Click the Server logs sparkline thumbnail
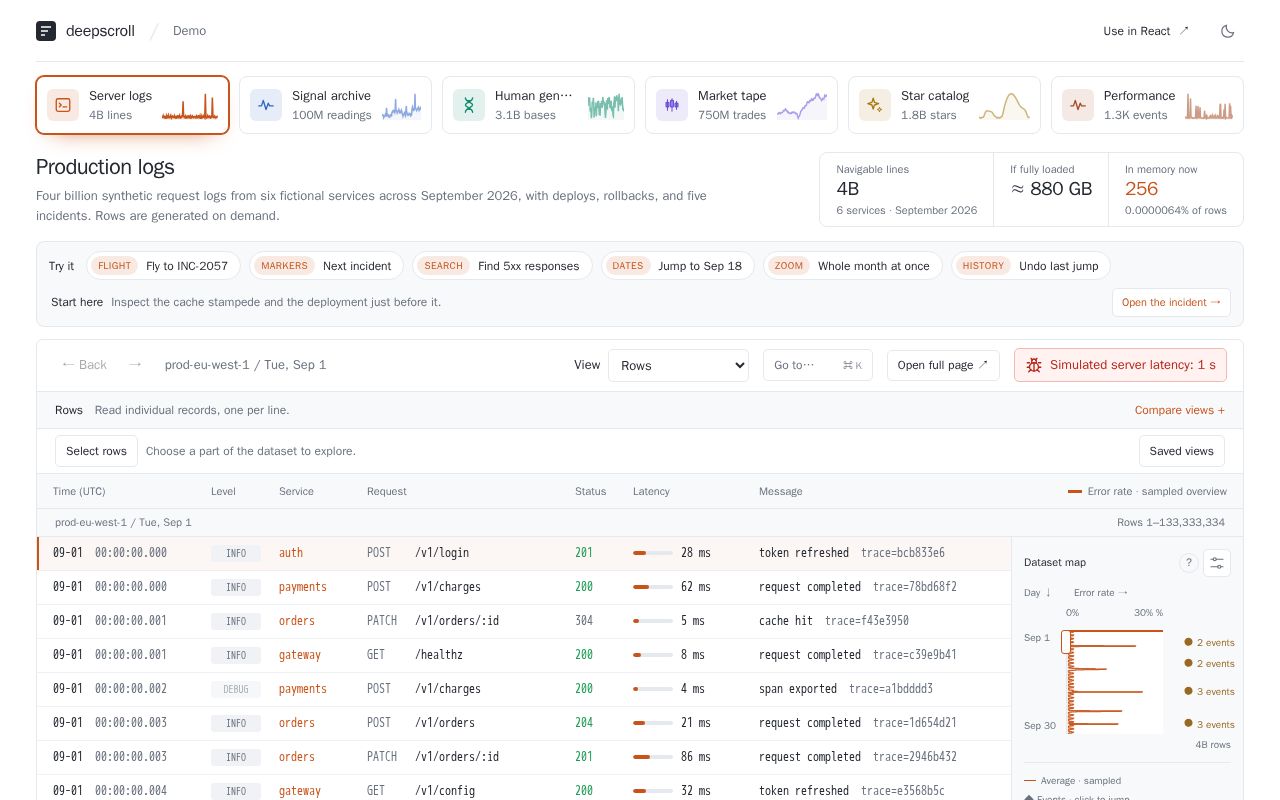The image size is (1280, 800). [x=190, y=106]
